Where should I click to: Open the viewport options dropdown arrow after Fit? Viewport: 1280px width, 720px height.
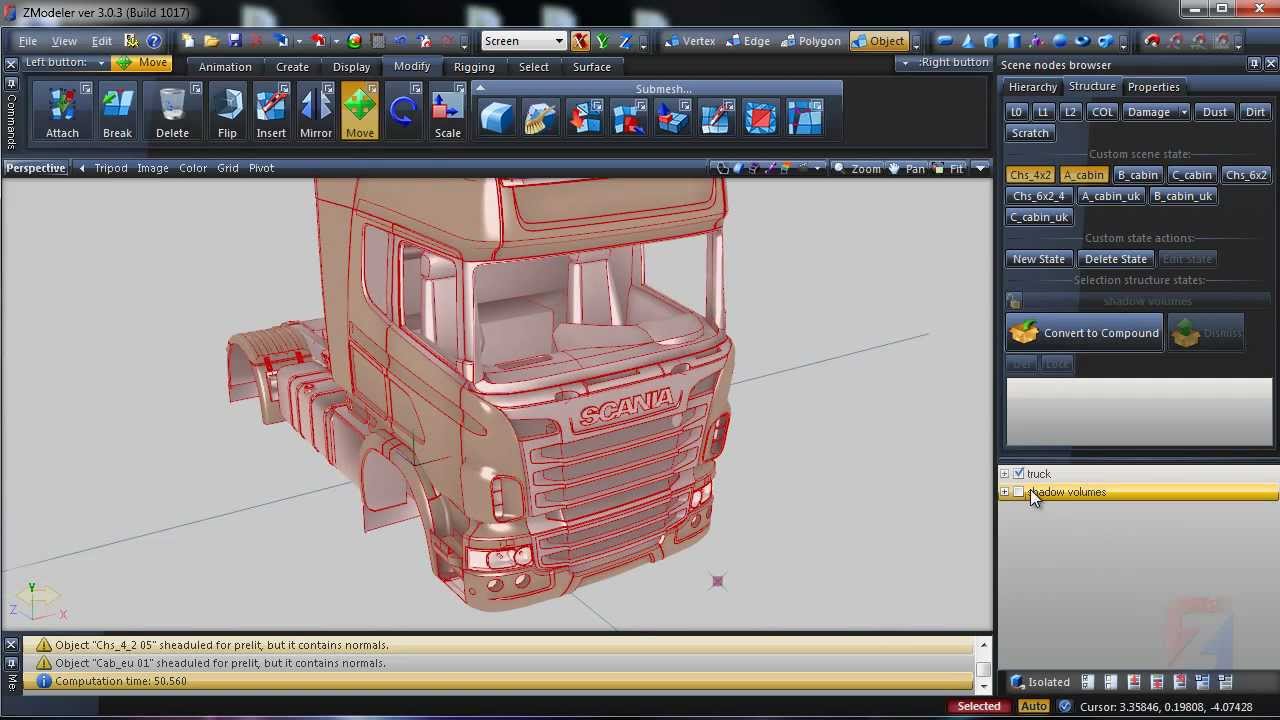pyautogui.click(x=981, y=168)
